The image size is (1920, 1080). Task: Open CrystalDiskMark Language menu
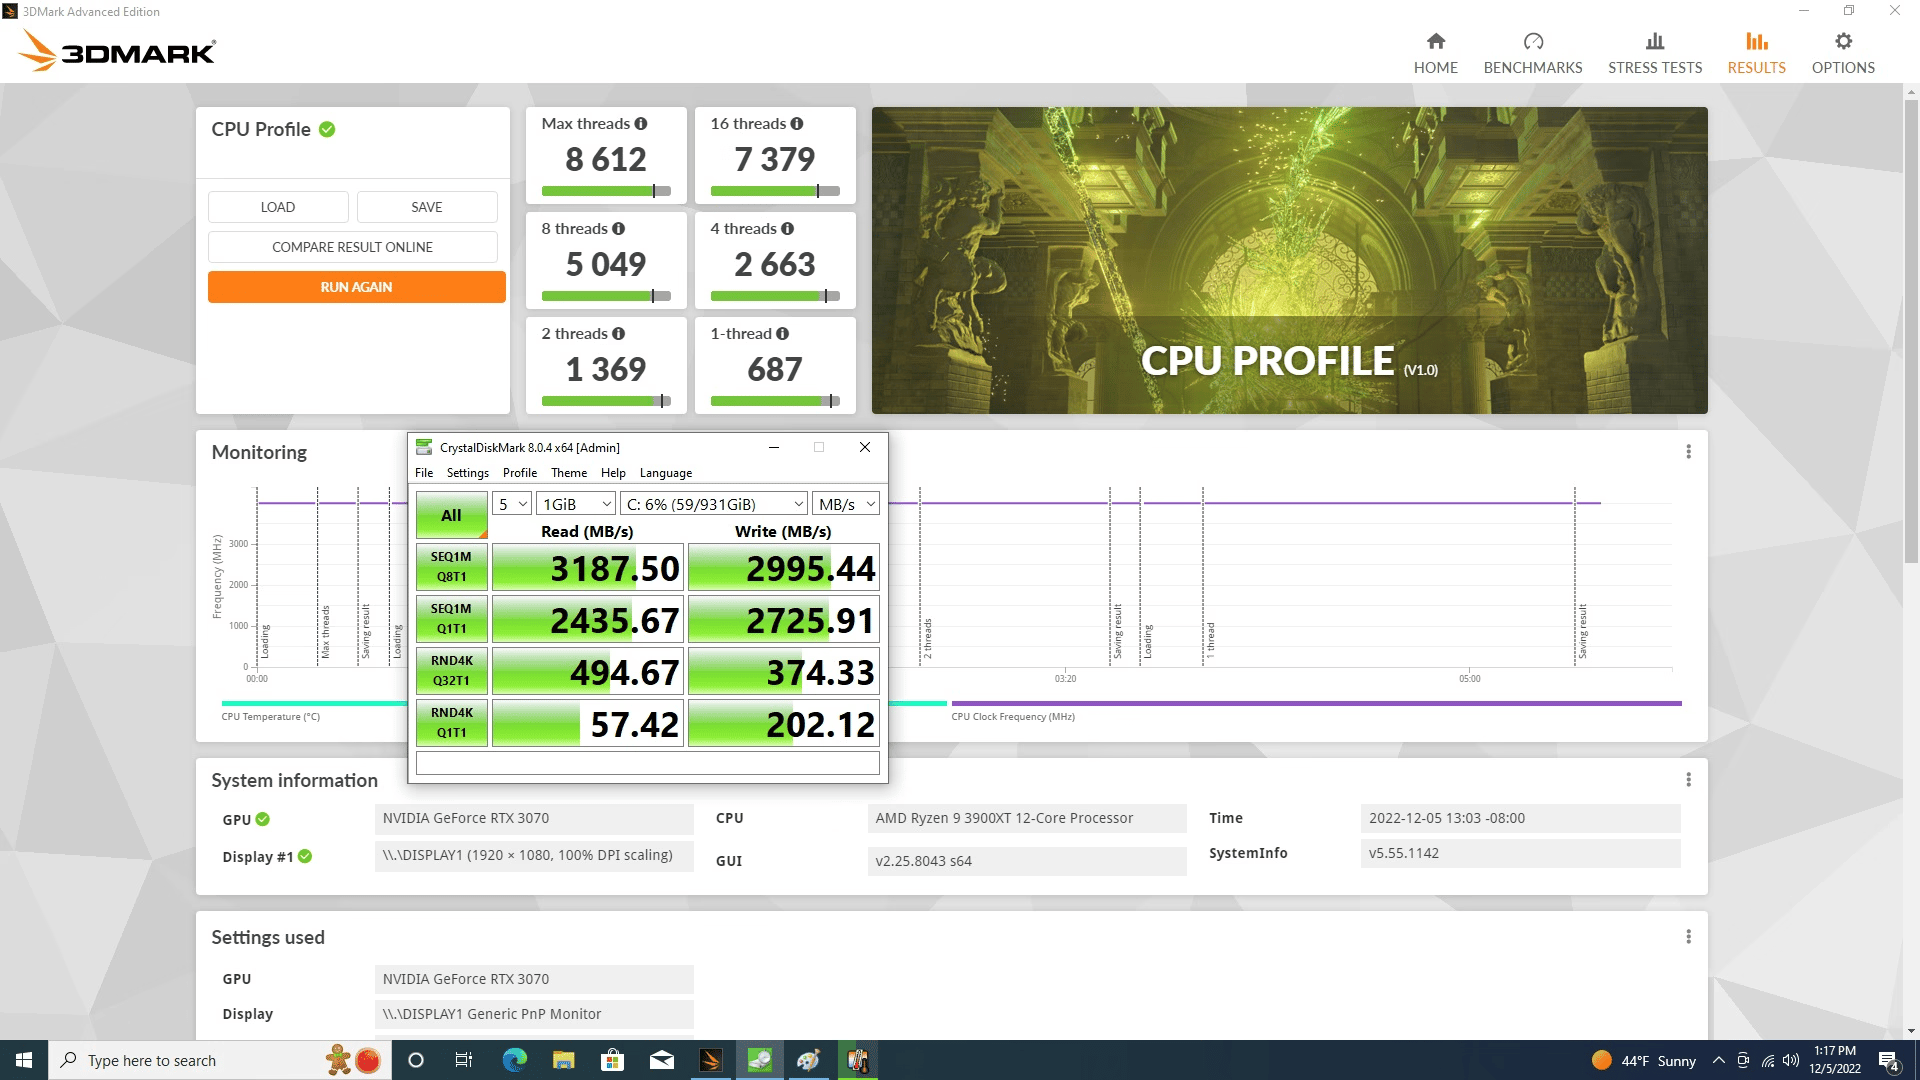pos(665,473)
